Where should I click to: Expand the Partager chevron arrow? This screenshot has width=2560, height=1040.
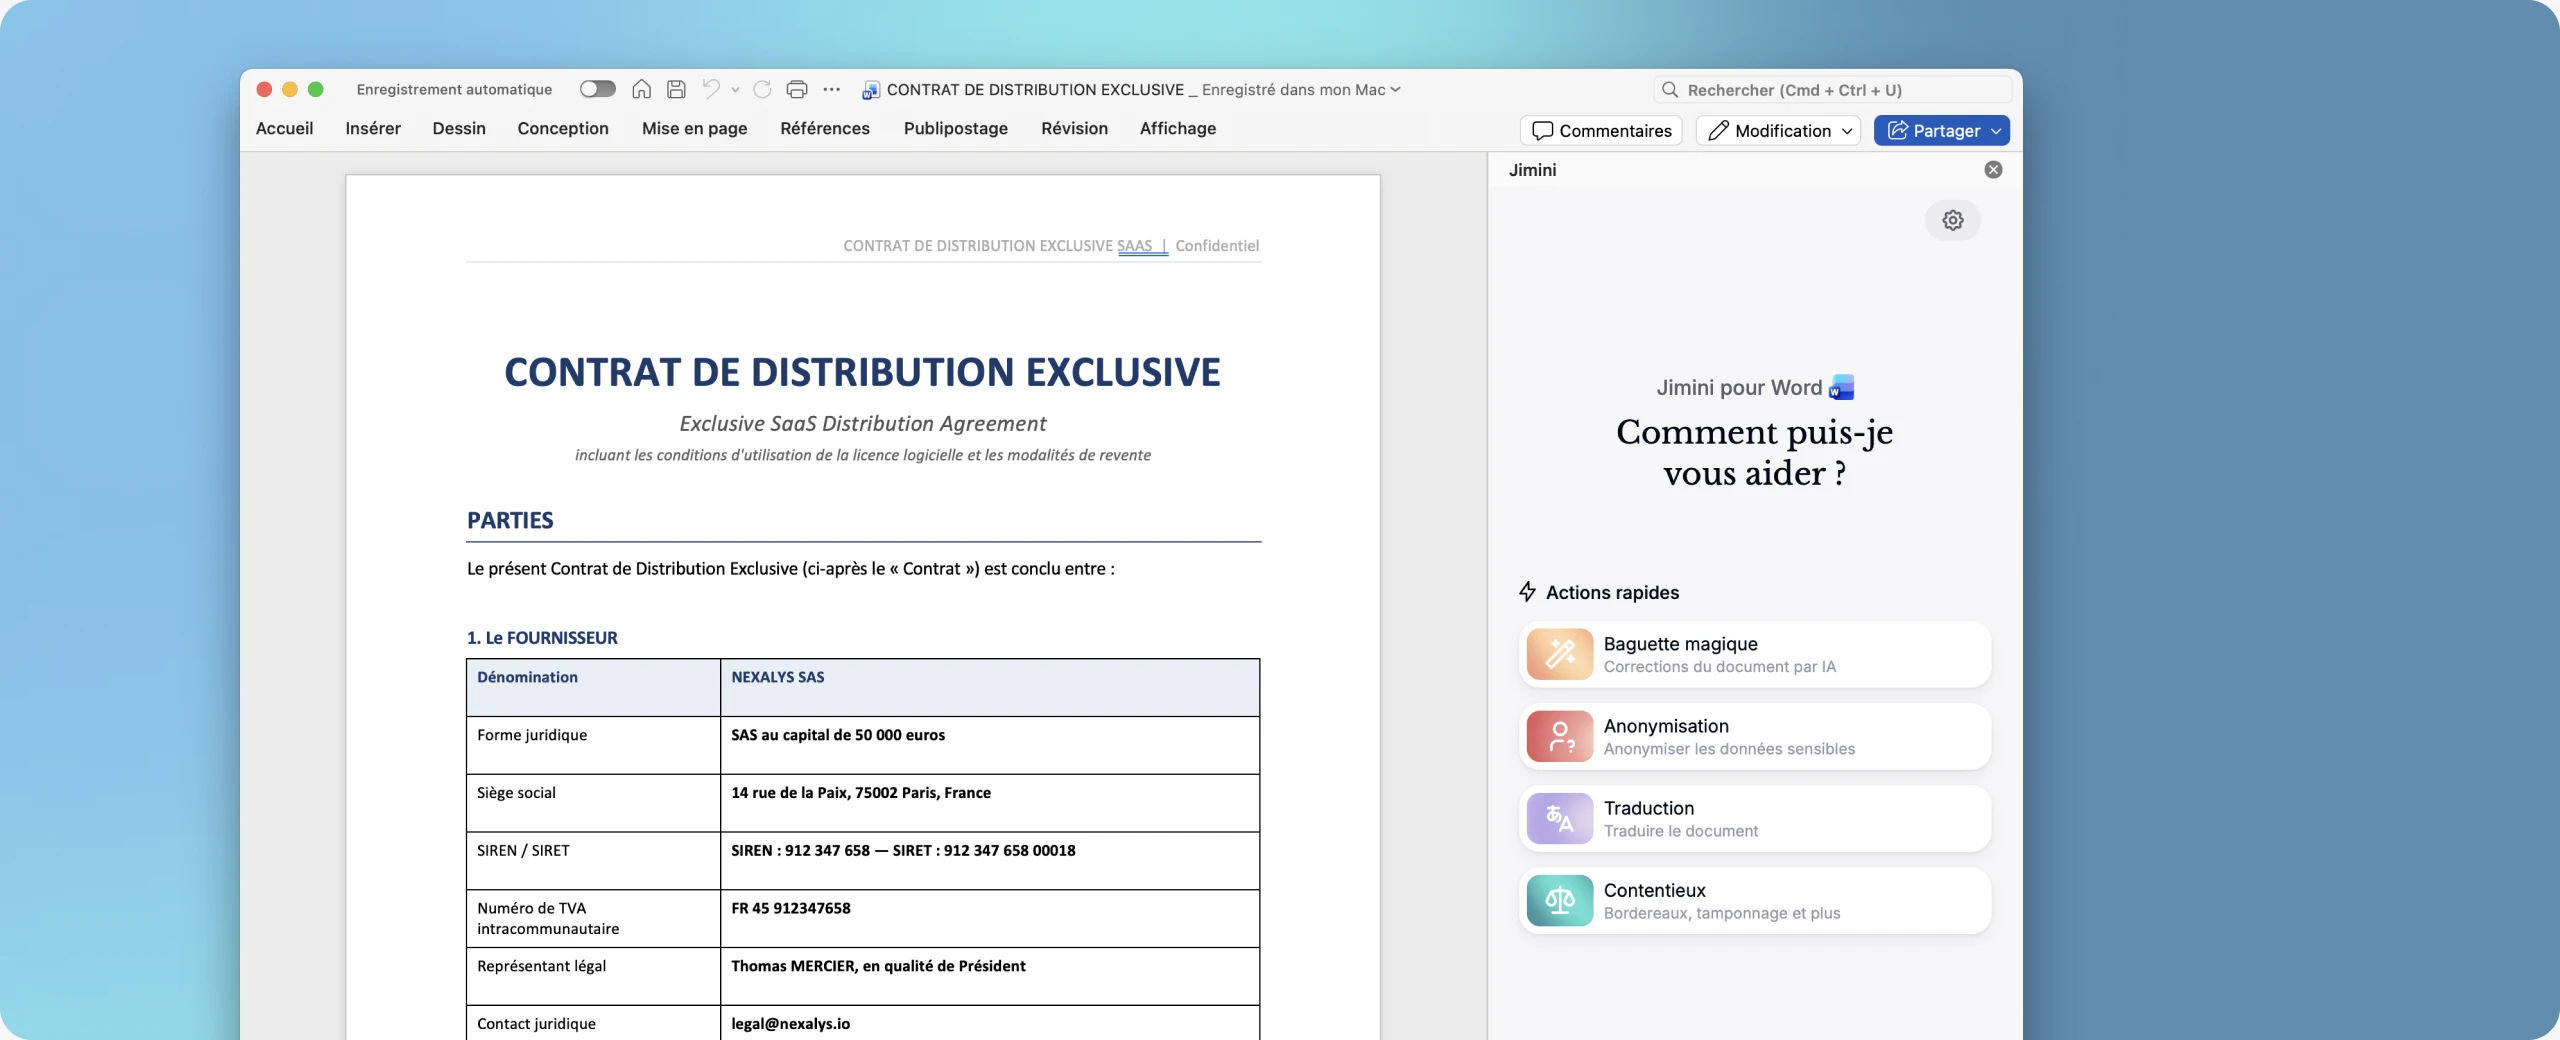(1996, 131)
